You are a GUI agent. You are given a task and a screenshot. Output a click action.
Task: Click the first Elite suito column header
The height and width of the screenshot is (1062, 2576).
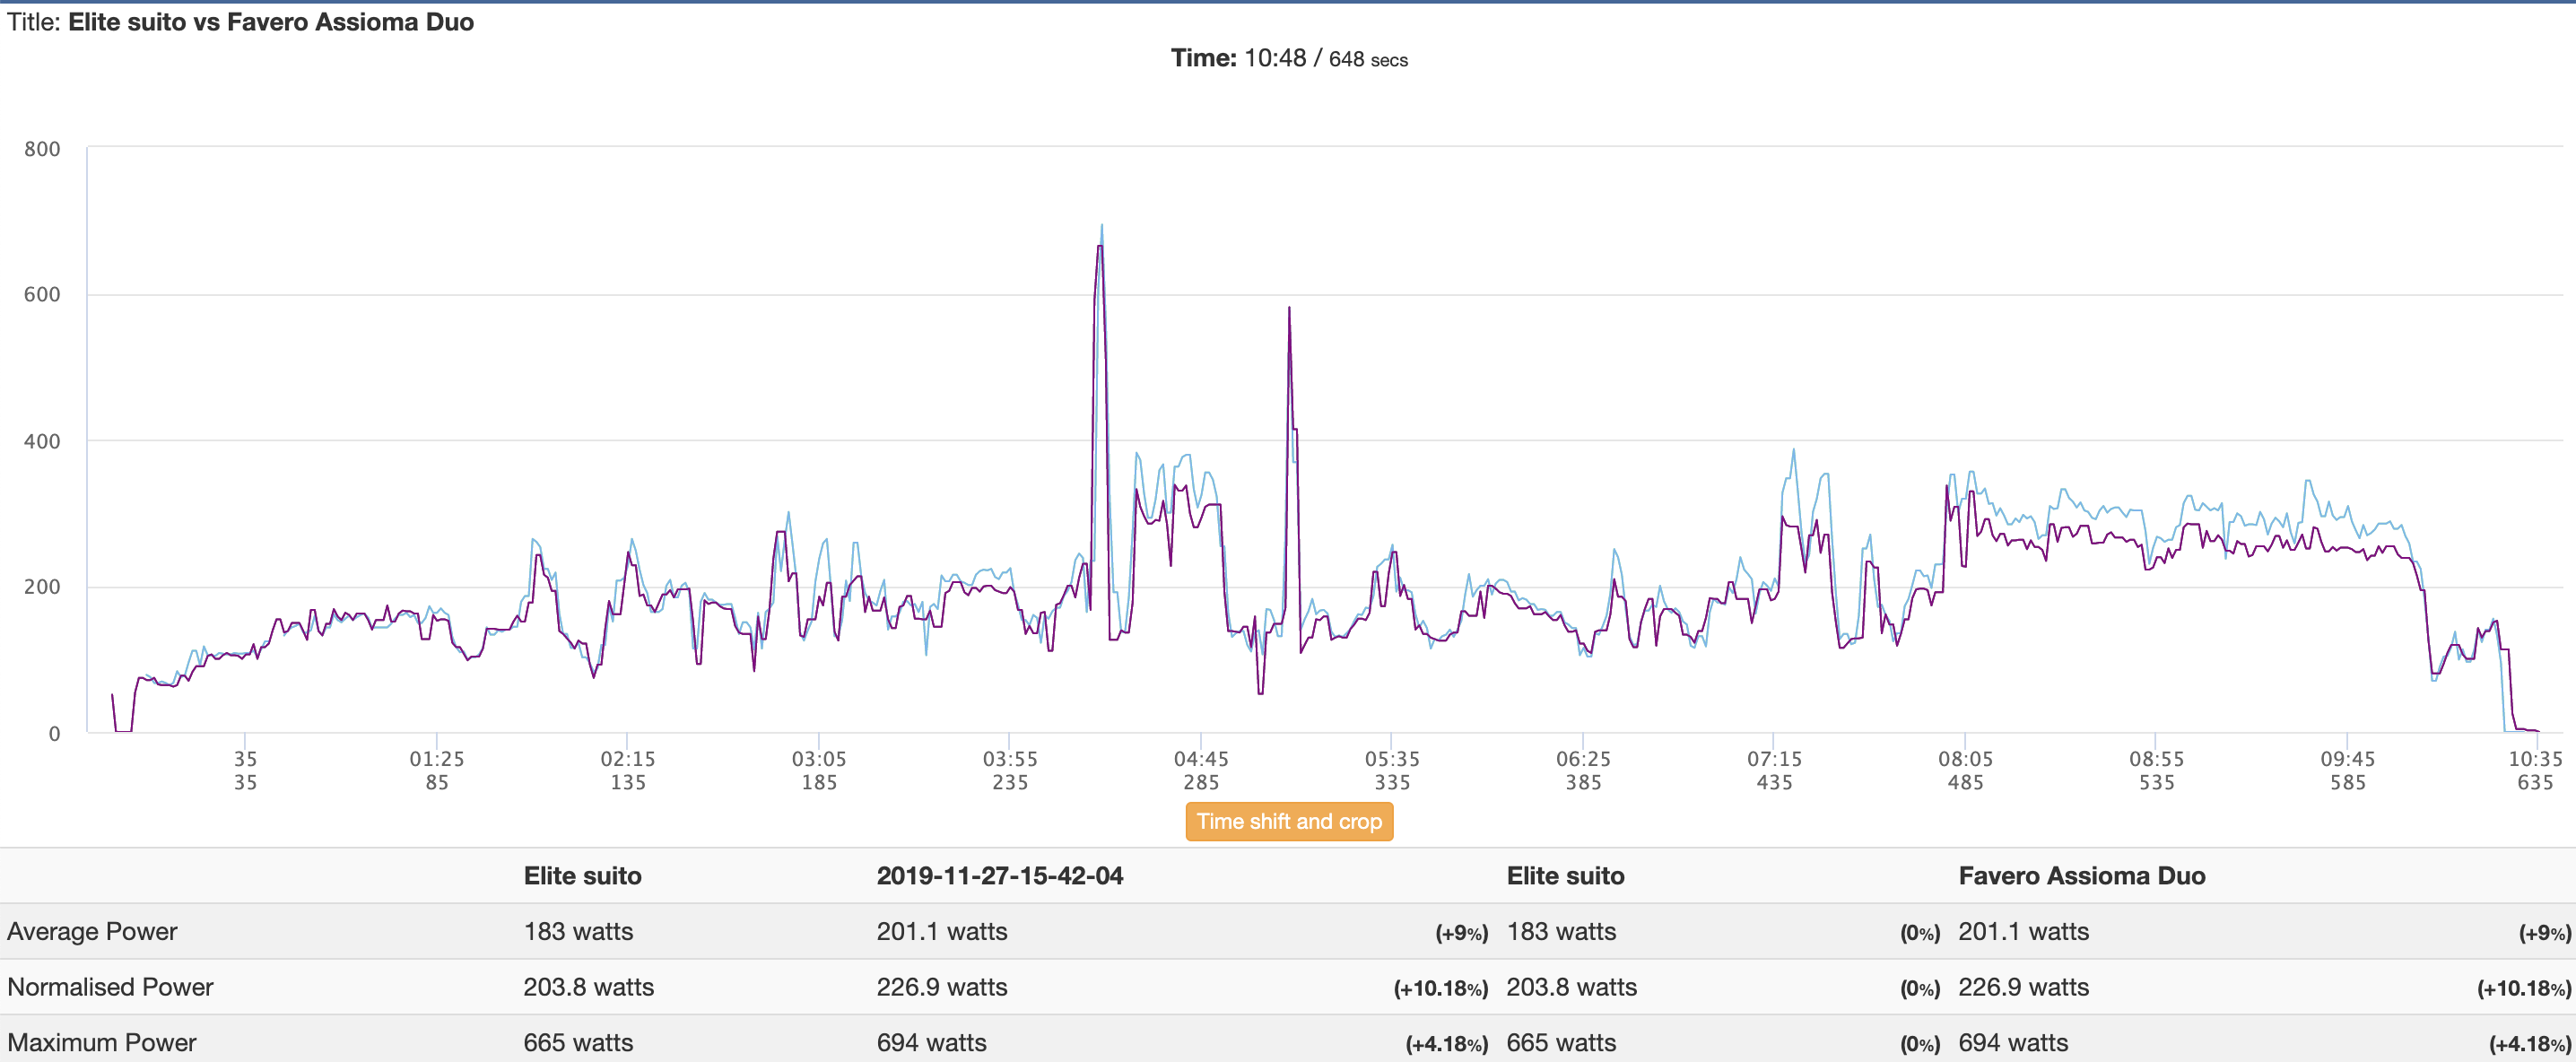pos(582,876)
